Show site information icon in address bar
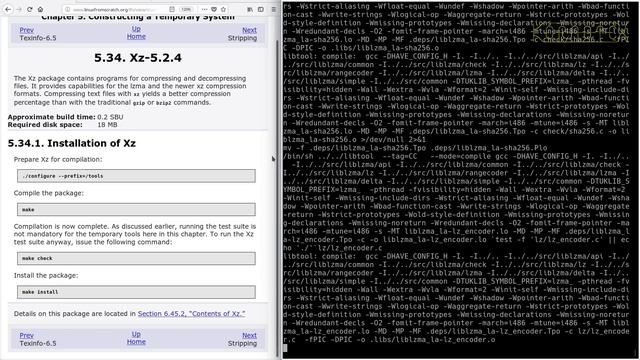Viewport: 640px width, 360px height. 68,9
